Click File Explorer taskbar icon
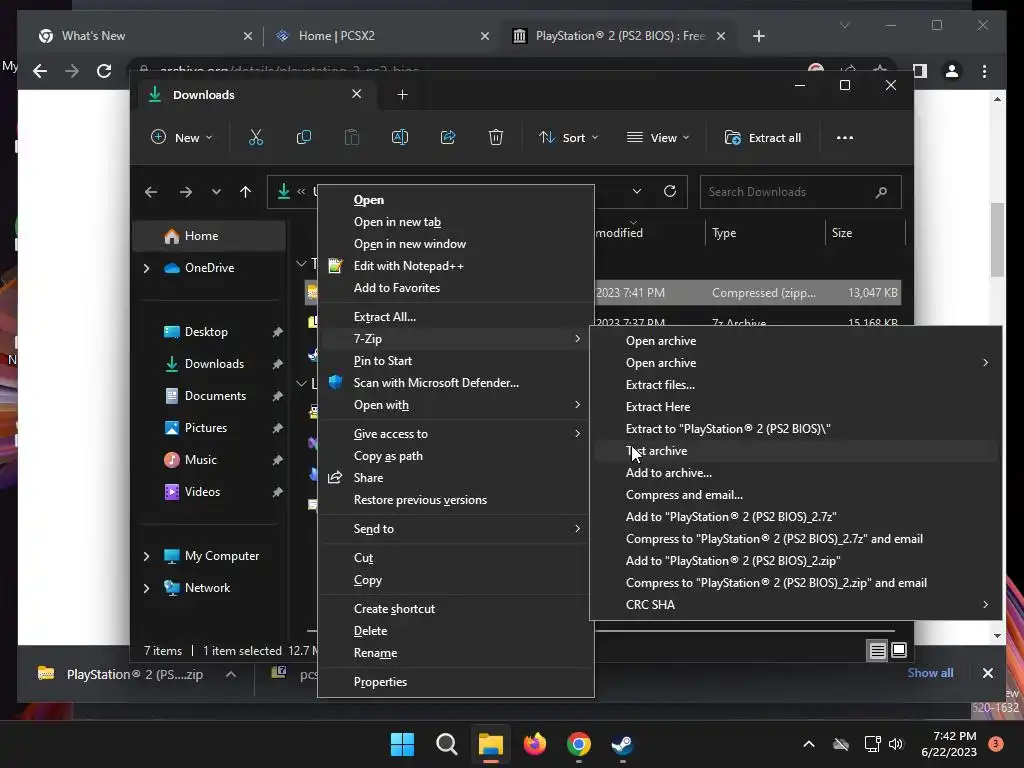Image resolution: width=1024 pixels, height=768 pixels. point(490,744)
